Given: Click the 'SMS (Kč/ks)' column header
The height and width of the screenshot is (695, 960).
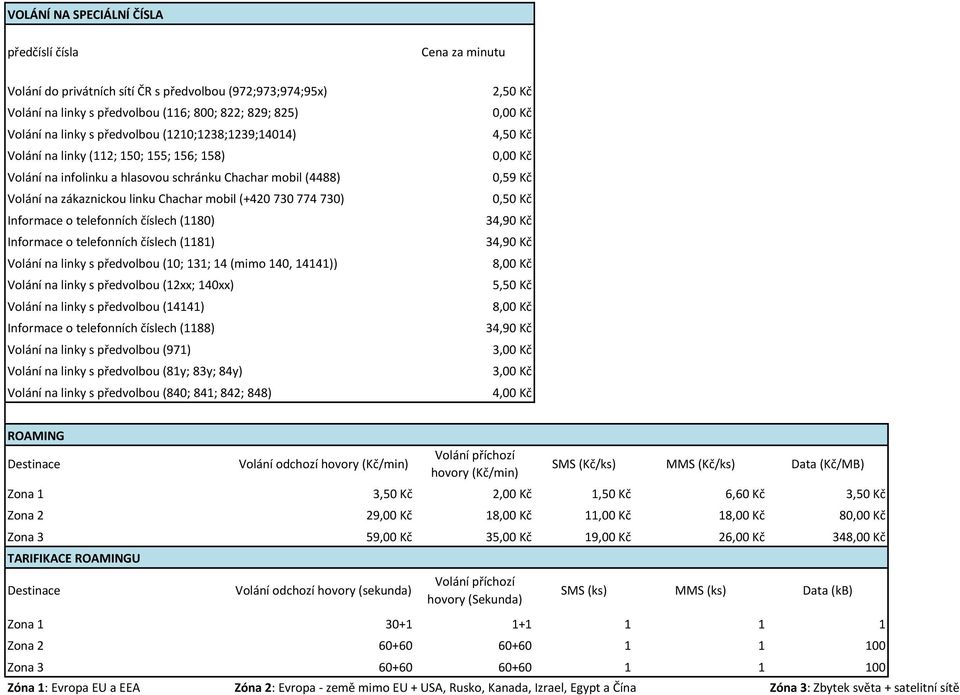Looking at the screenshot, I should [x=583, y=464].
